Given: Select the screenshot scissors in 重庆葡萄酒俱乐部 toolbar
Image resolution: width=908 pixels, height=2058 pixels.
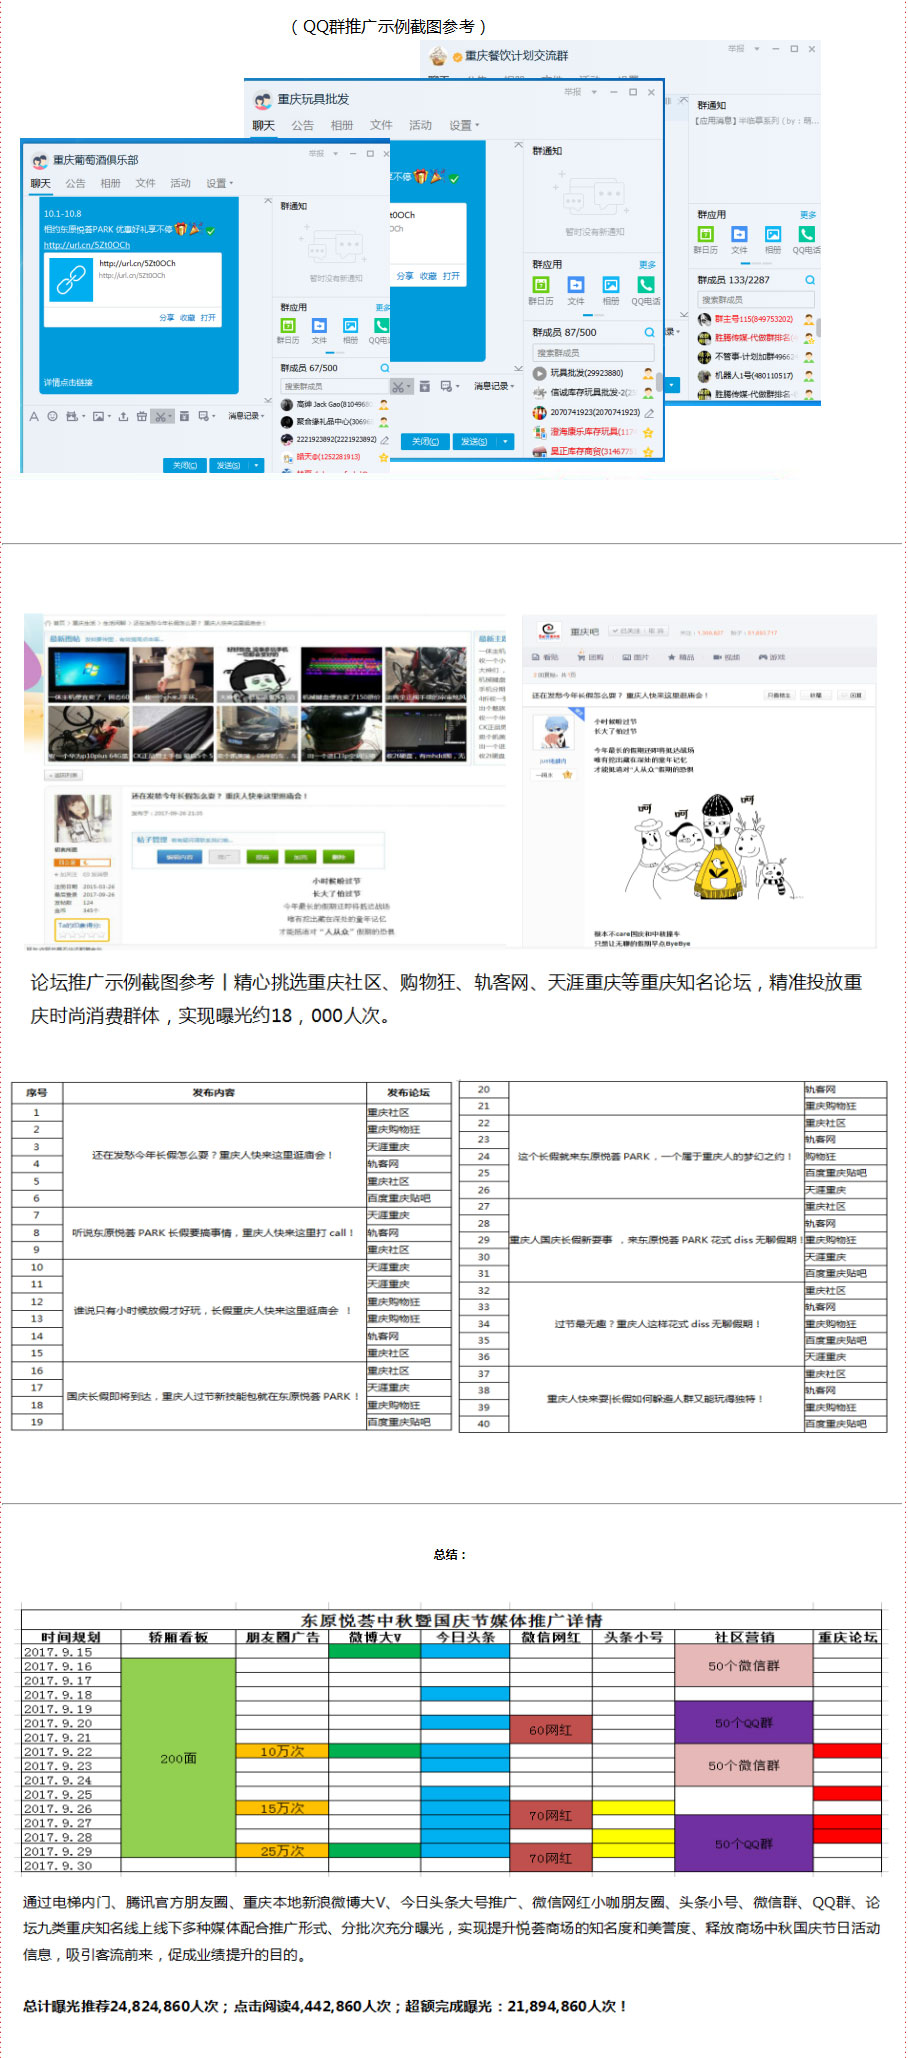Looking at the screenshot, I should (161, 416).
